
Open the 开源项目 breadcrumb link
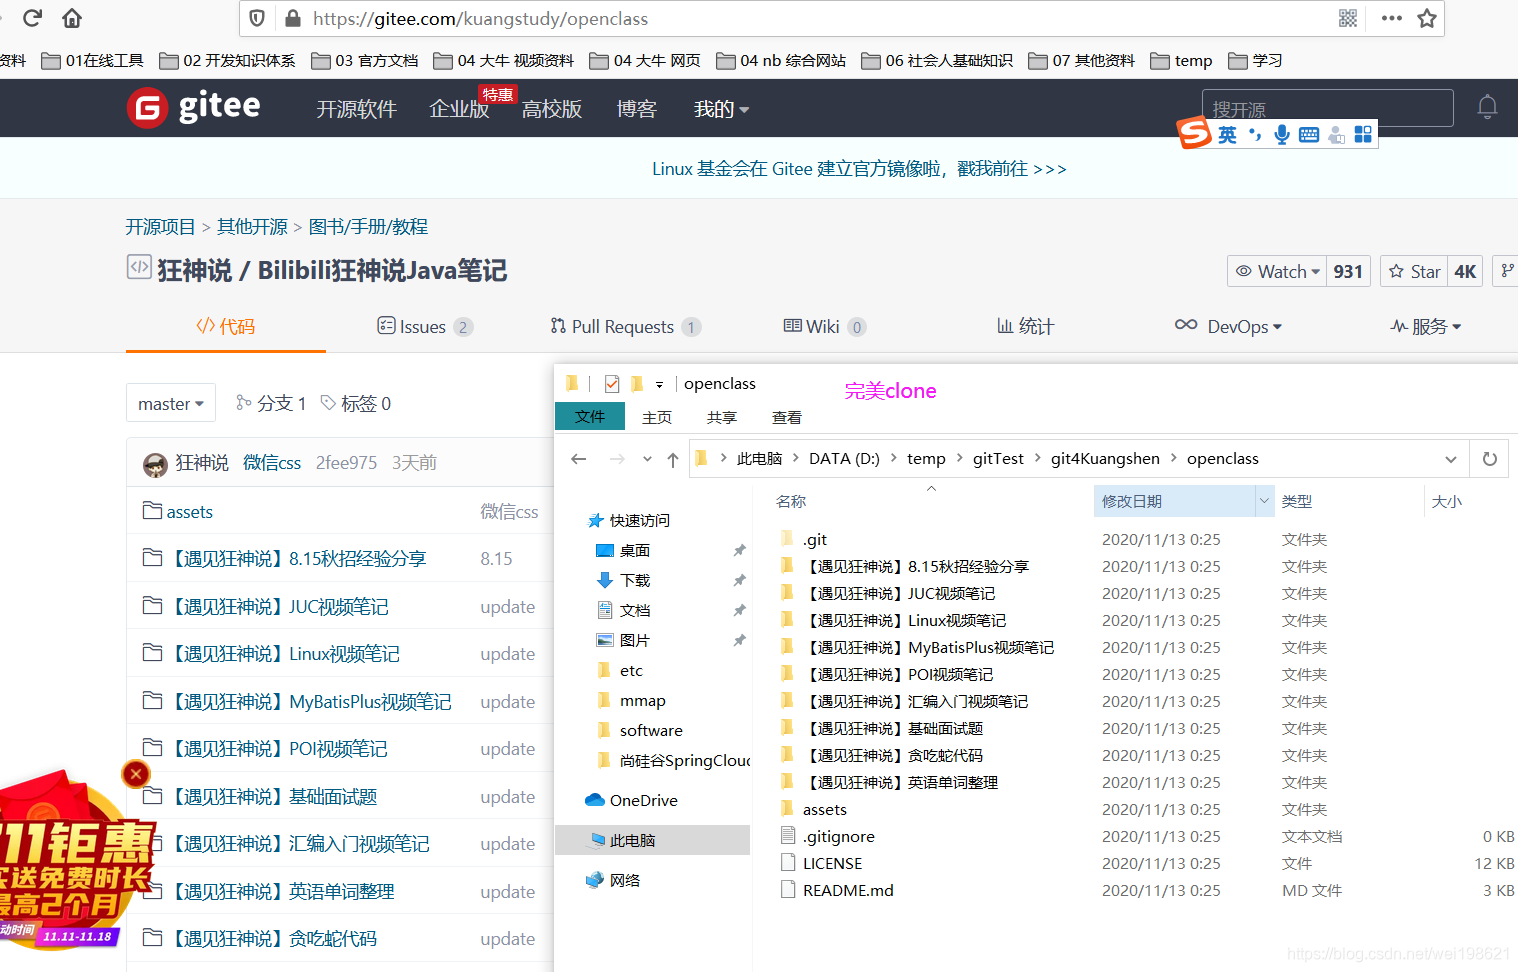point(160,227)
